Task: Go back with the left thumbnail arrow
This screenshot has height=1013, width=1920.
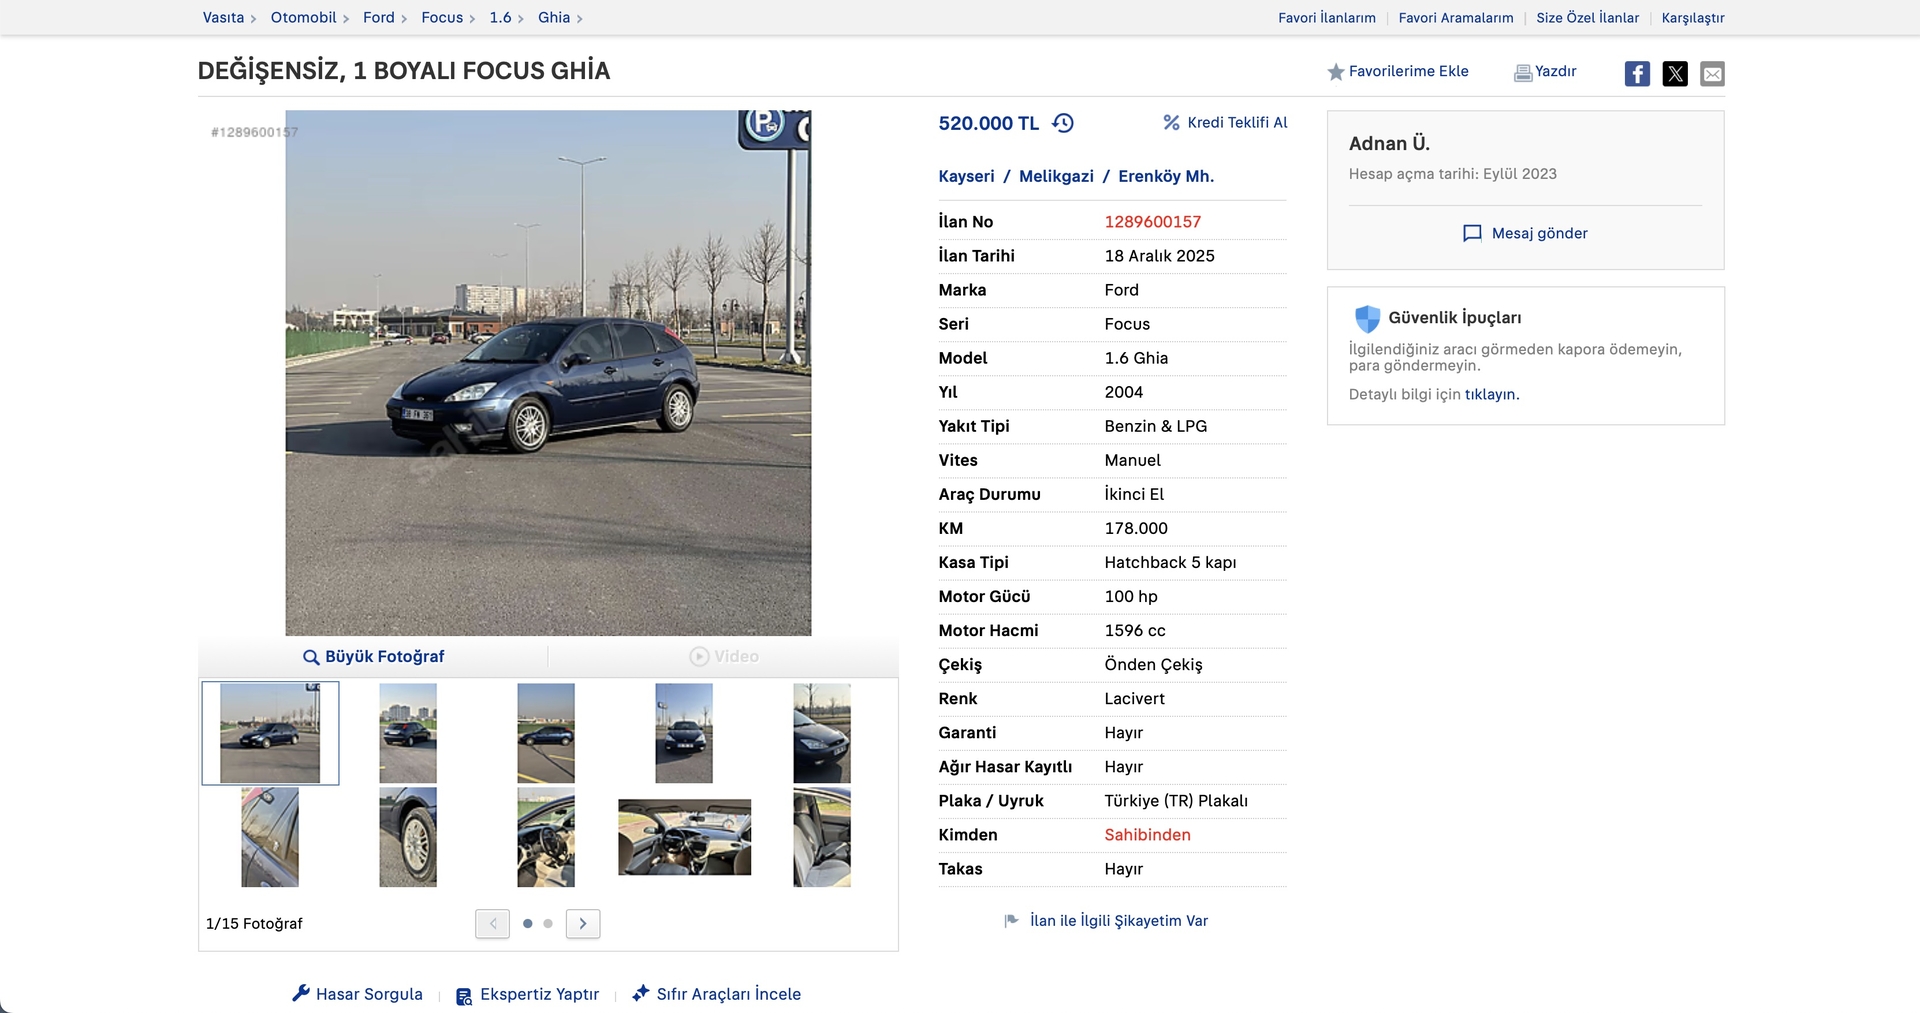Action: pos(492,923)
